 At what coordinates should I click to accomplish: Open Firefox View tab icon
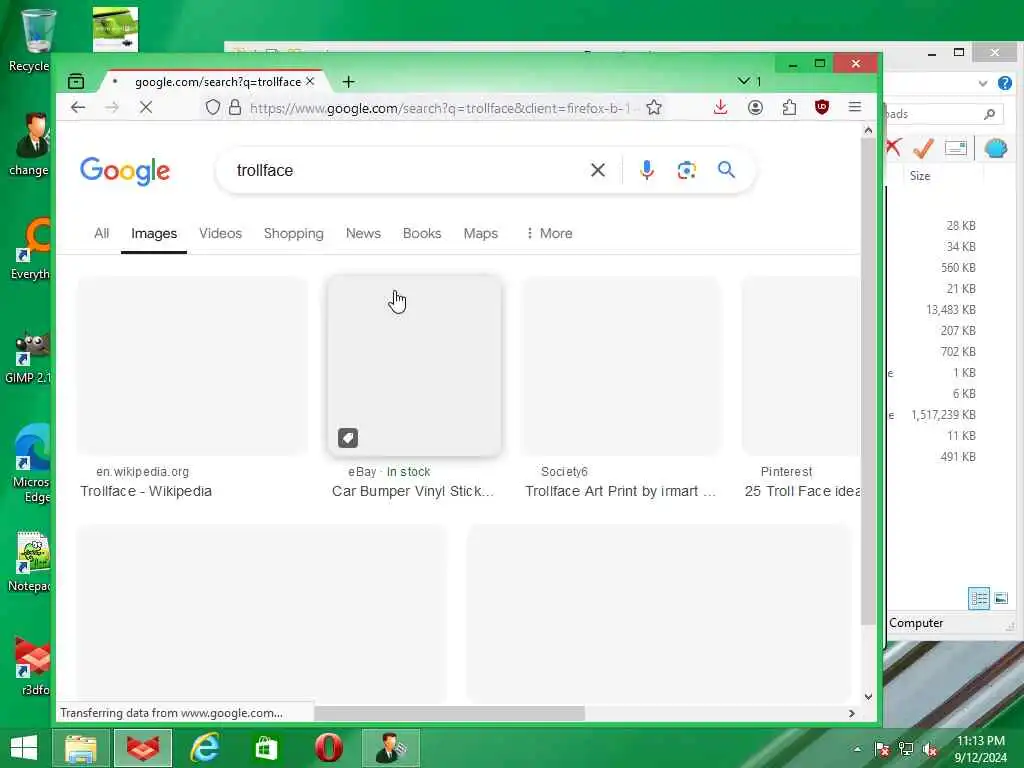click(76, 82)
